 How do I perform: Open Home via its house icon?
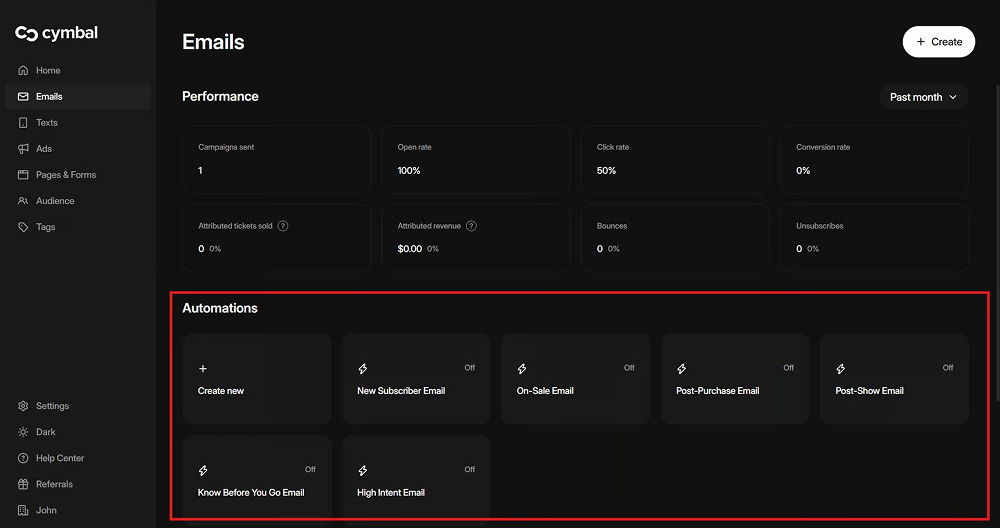pos(23,71)
